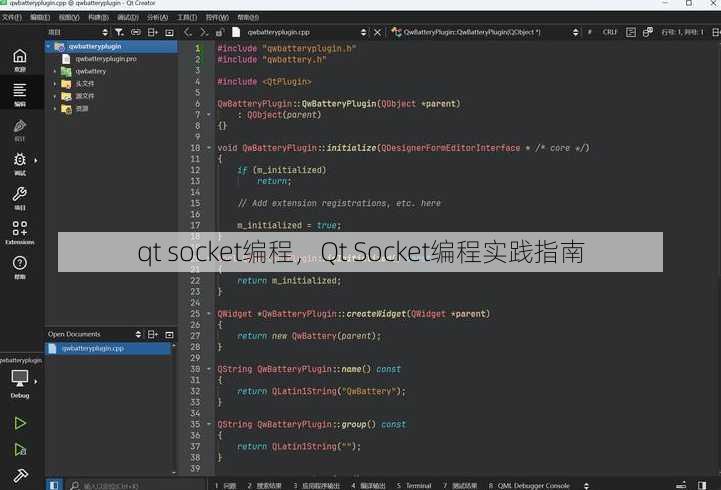Image resolution: width=721 pixels, height=490 pixels.
Task: Click the line and column indicator
Action: point(682,32)
